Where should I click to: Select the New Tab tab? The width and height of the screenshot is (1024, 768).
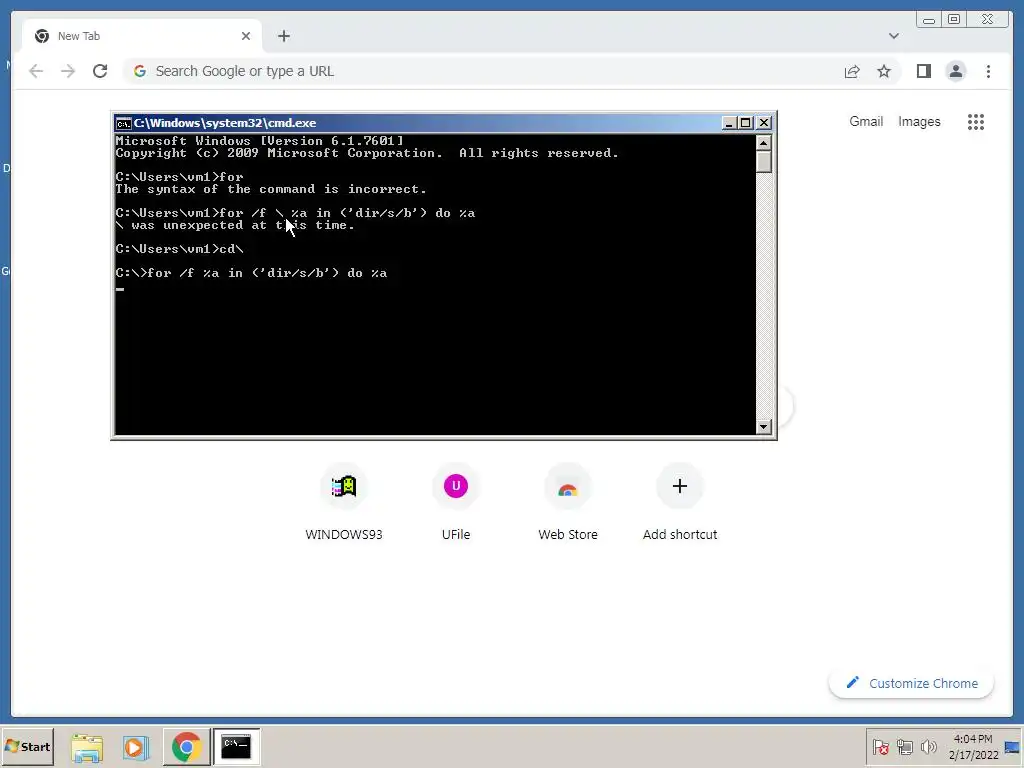142,36
